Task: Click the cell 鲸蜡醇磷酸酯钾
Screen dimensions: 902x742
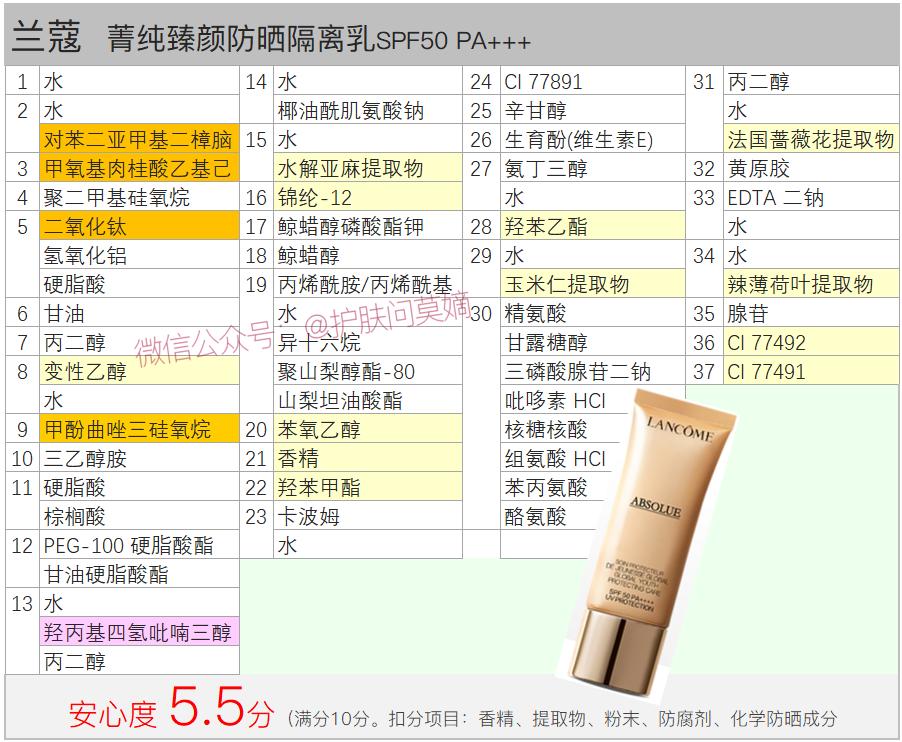Action: click(368, 226)
